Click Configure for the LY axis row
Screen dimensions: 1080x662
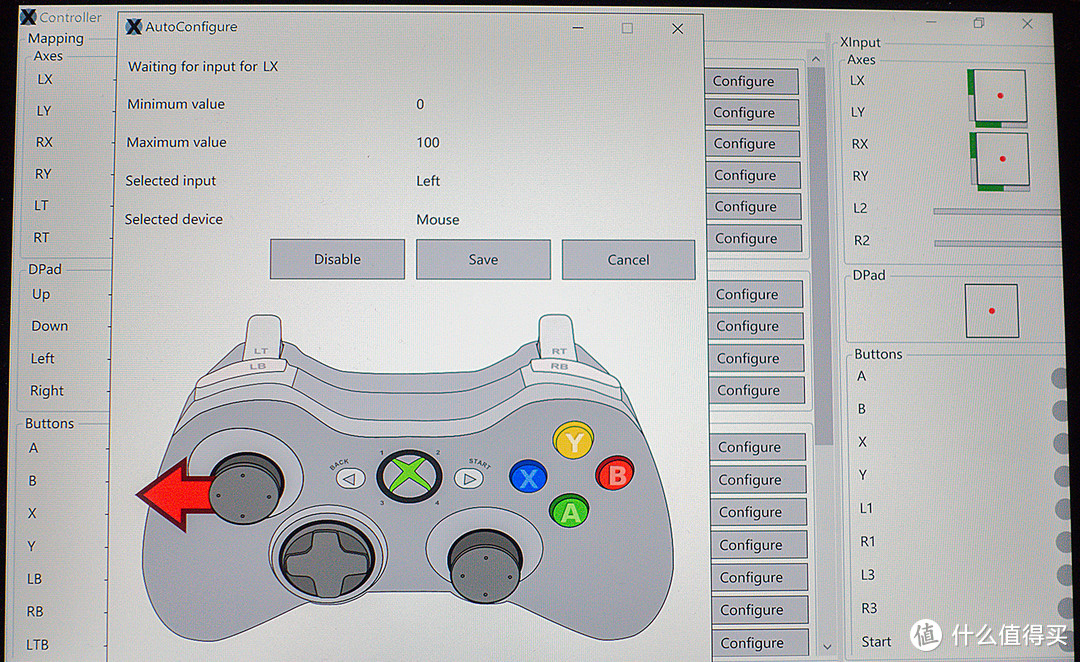tap(752, 112)
